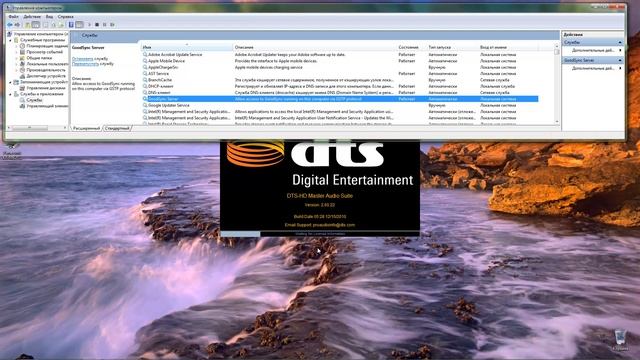Select the DNS-клиент service row
Screen dimensions: 640x360
click(x=340, y=93)
